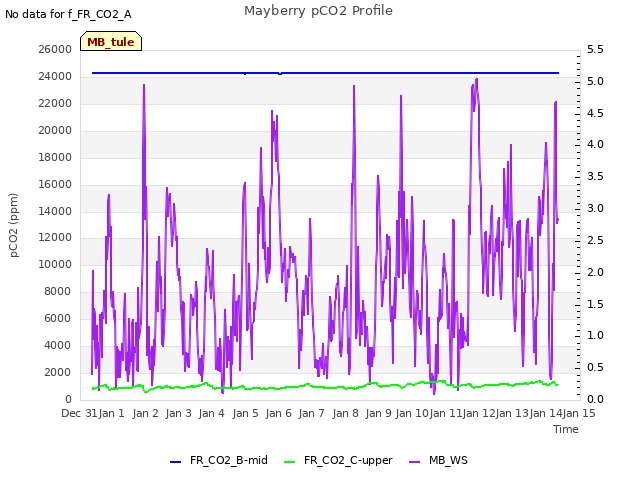Click the Jan 11 x-axis tick label

445,413
